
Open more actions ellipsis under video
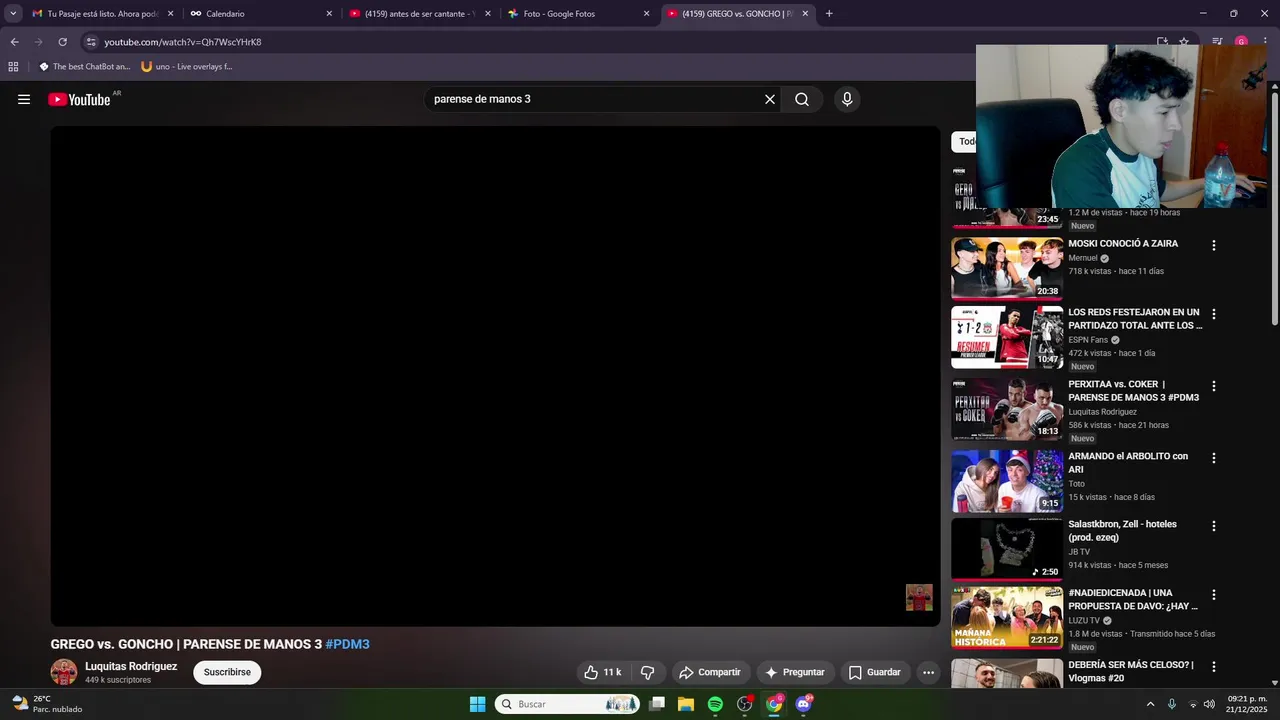[x=928, y=672]
